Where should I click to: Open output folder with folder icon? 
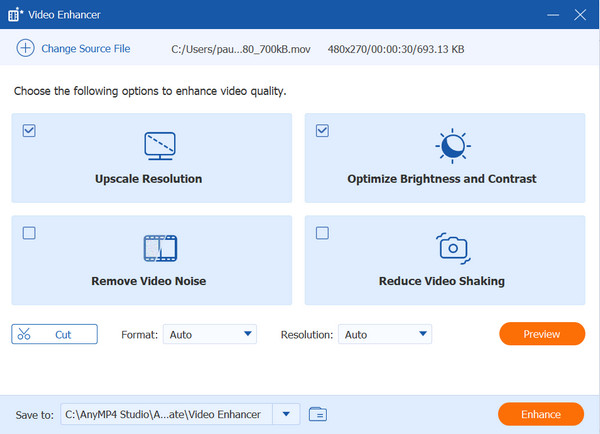tap(318, 414)
